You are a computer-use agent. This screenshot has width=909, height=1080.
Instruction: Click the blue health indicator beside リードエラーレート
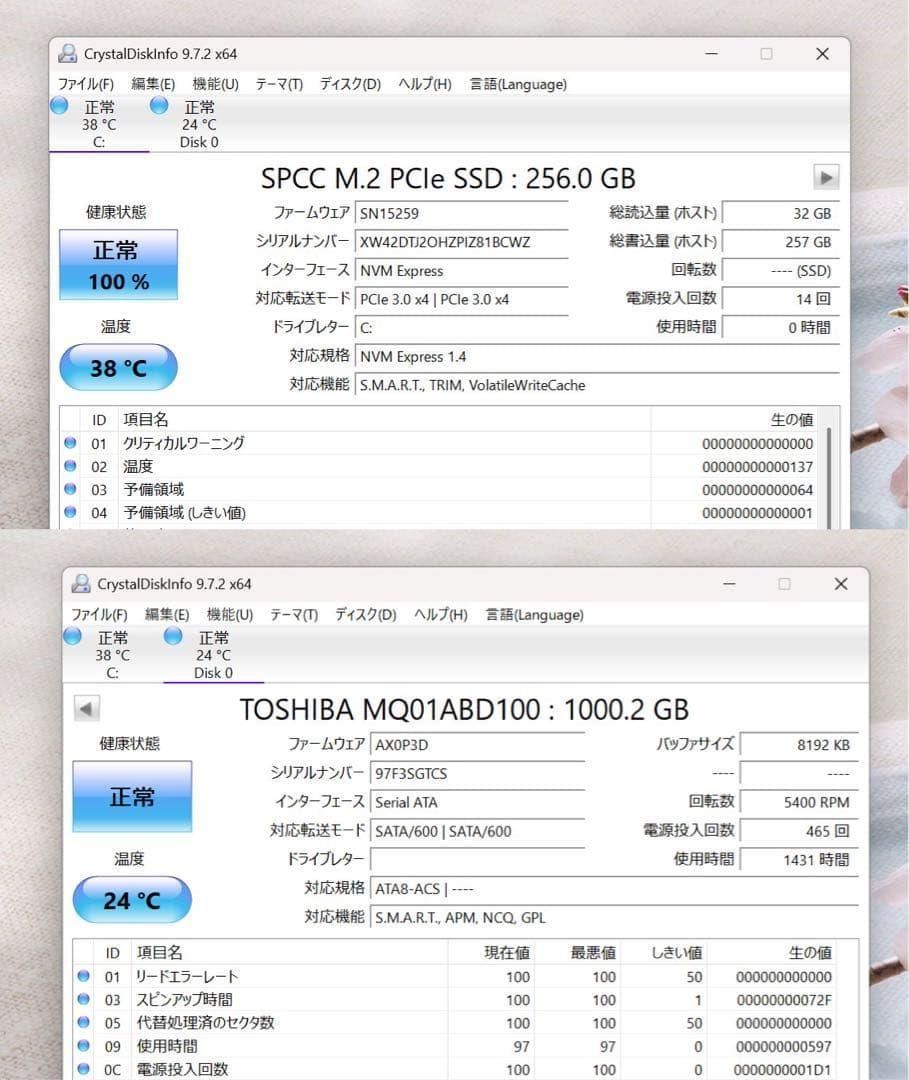pyautogui.click(x=83, y=977)
